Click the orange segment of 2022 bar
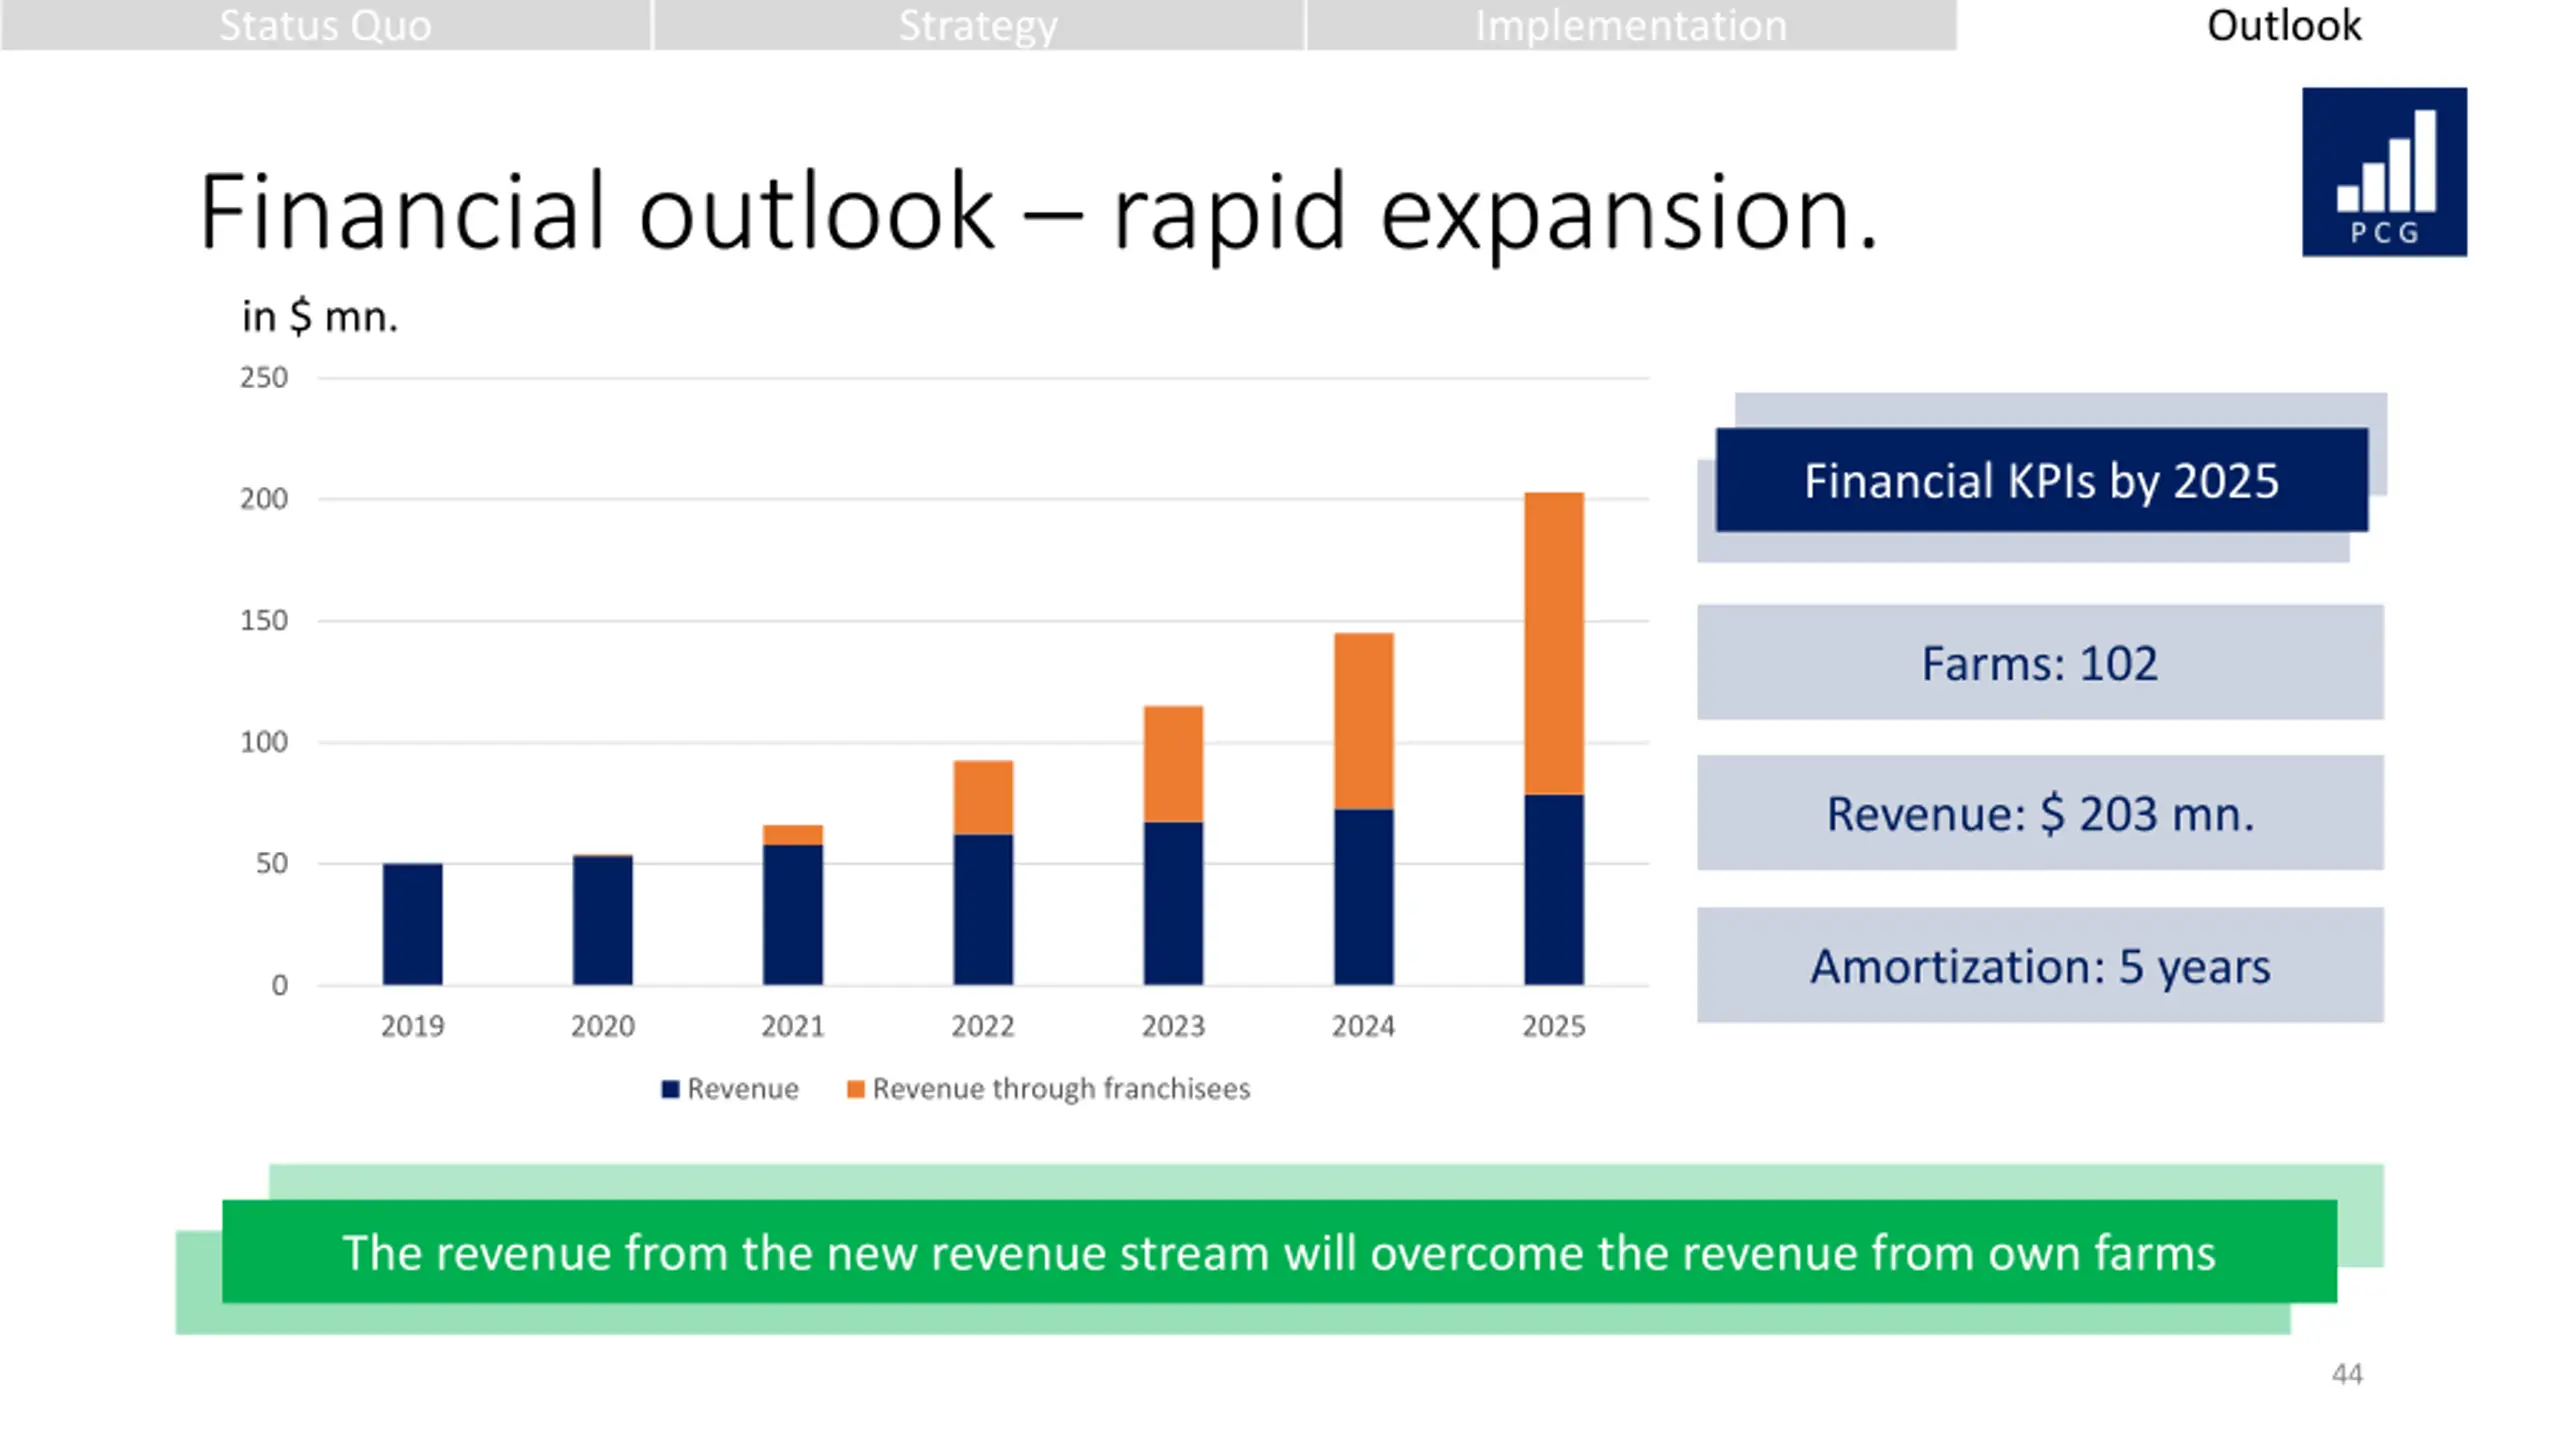The width and height of the screenshot is (2560, 1440). (x=983, y=798)
